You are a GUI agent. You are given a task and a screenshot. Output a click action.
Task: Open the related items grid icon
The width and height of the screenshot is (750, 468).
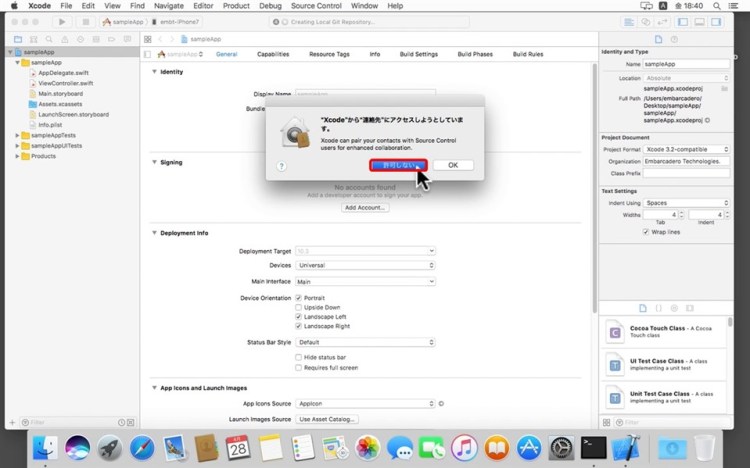(x=147, y=39)
